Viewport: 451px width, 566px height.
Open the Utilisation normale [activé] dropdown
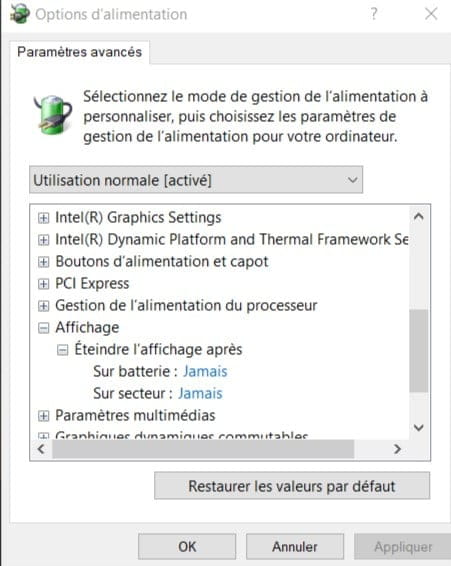(x=196, y=180)
